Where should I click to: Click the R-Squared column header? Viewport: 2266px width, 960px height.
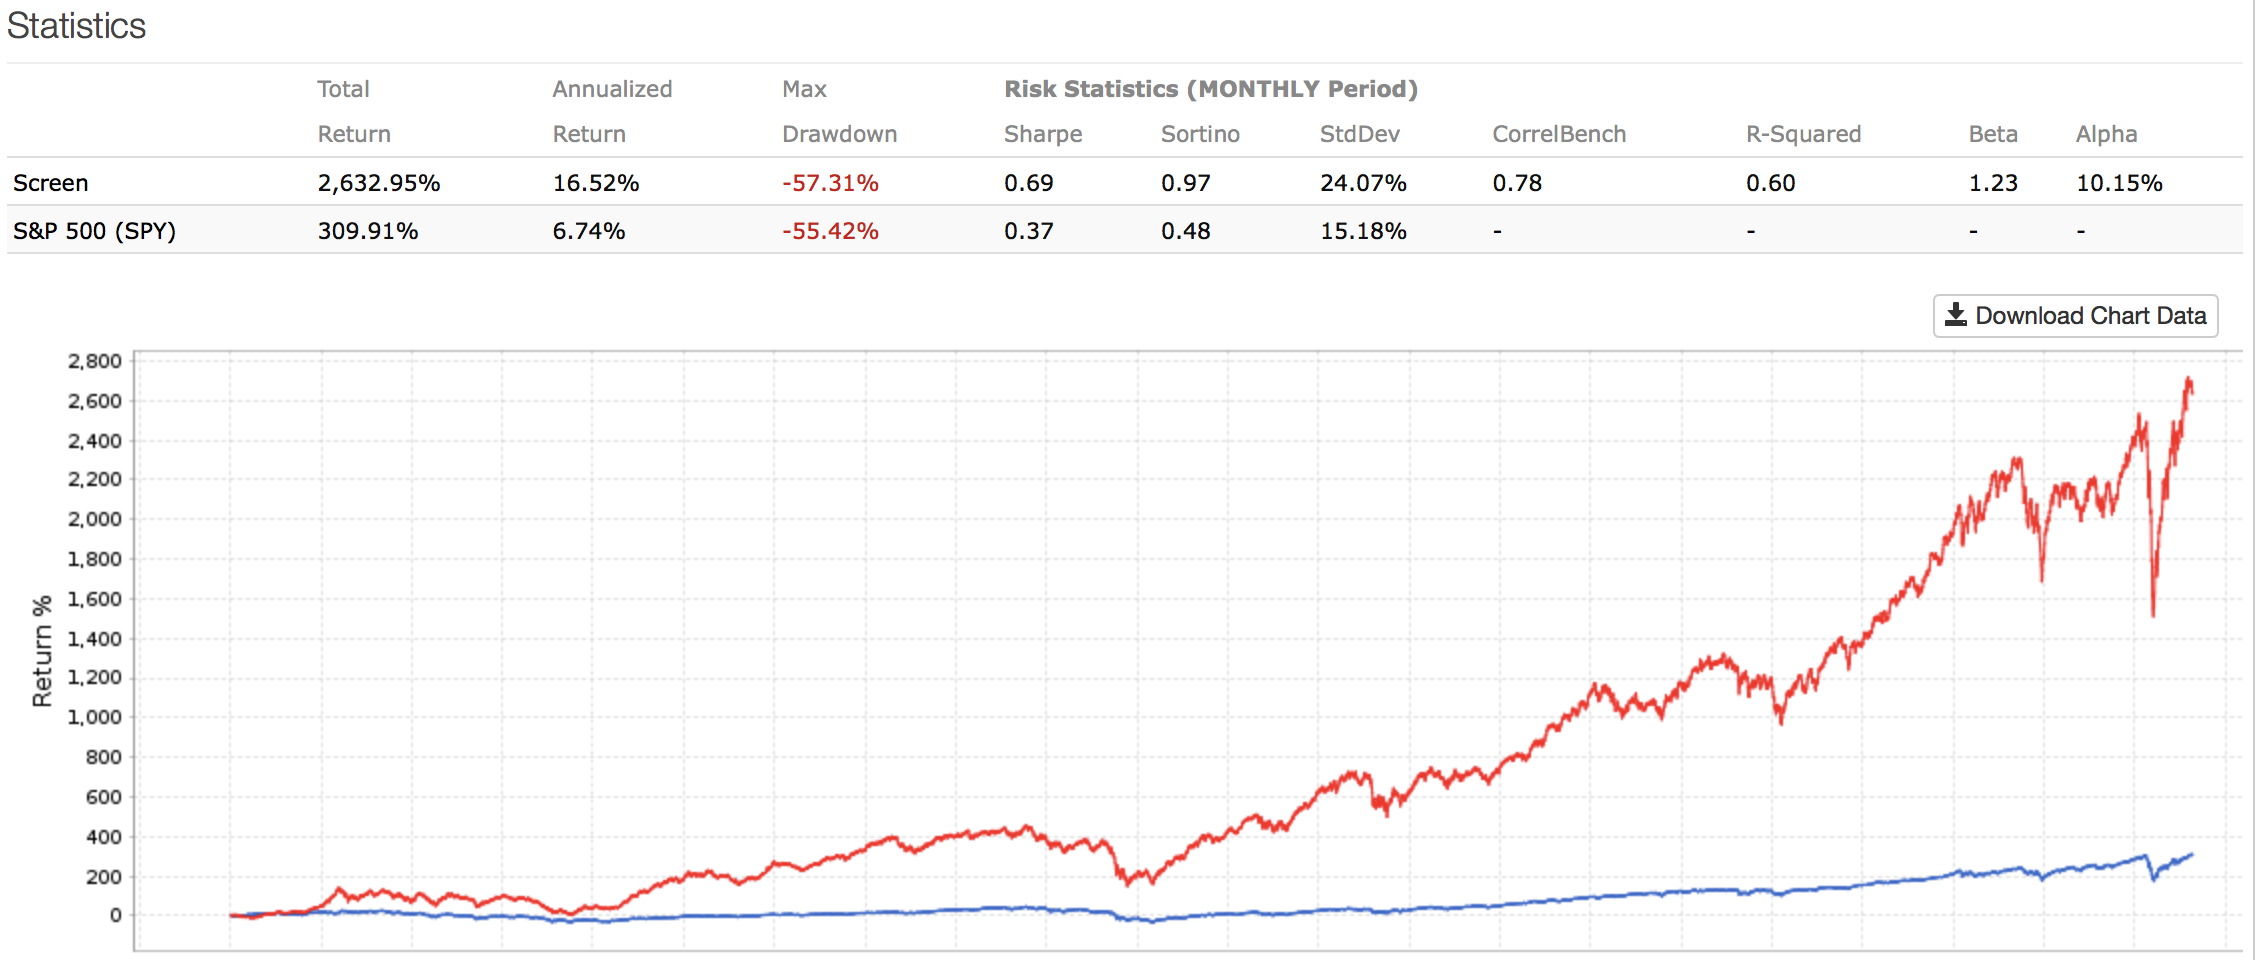click(1803, 134)
